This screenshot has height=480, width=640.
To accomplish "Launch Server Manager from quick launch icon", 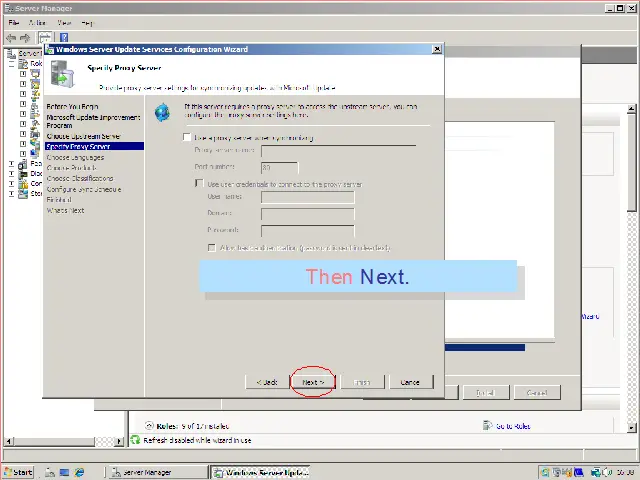I will click(x=50, y=473).
